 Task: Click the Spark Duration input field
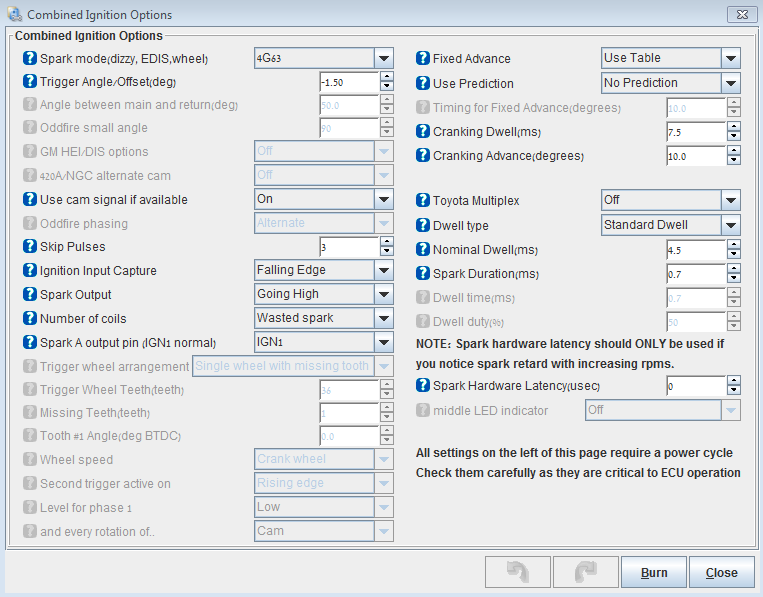tap(697, 274)
